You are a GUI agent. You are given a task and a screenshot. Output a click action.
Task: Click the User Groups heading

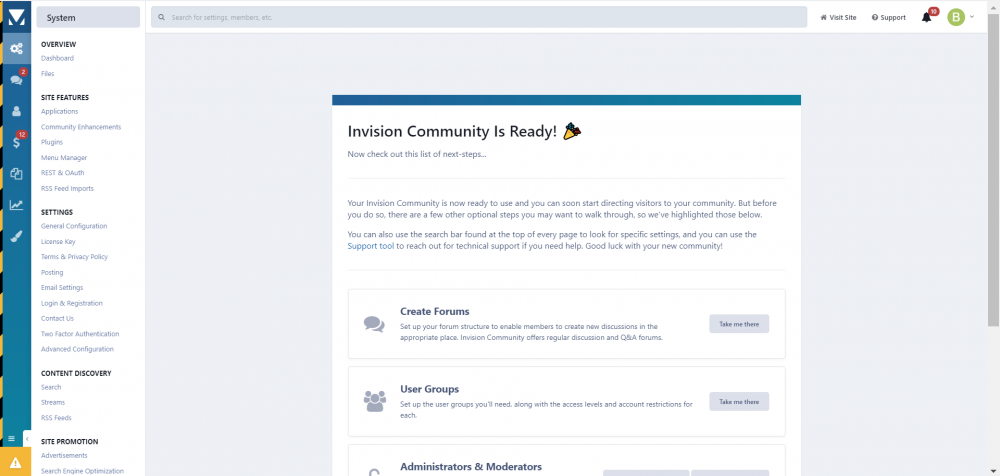(x=430, y=389)
